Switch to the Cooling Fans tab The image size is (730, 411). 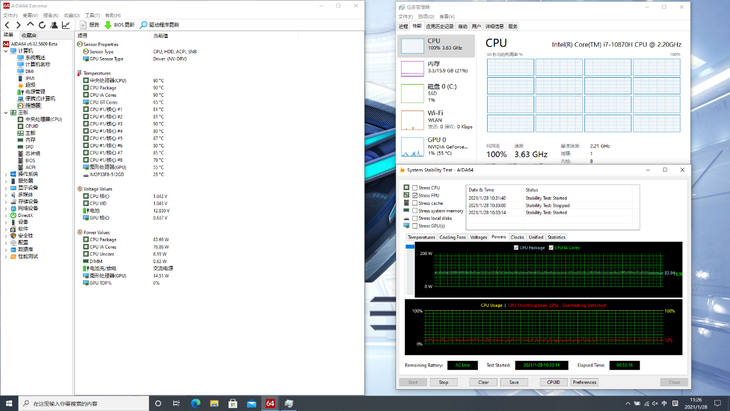[x=453, y=237]
